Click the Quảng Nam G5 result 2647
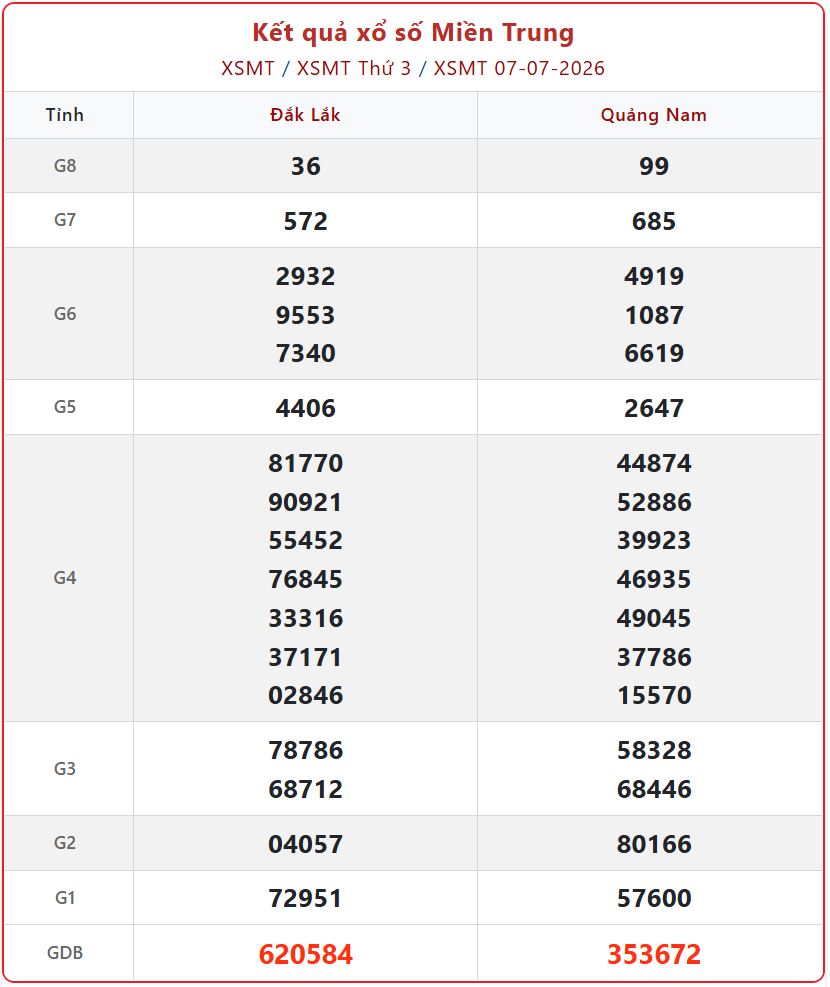 [x=654, y=409]
